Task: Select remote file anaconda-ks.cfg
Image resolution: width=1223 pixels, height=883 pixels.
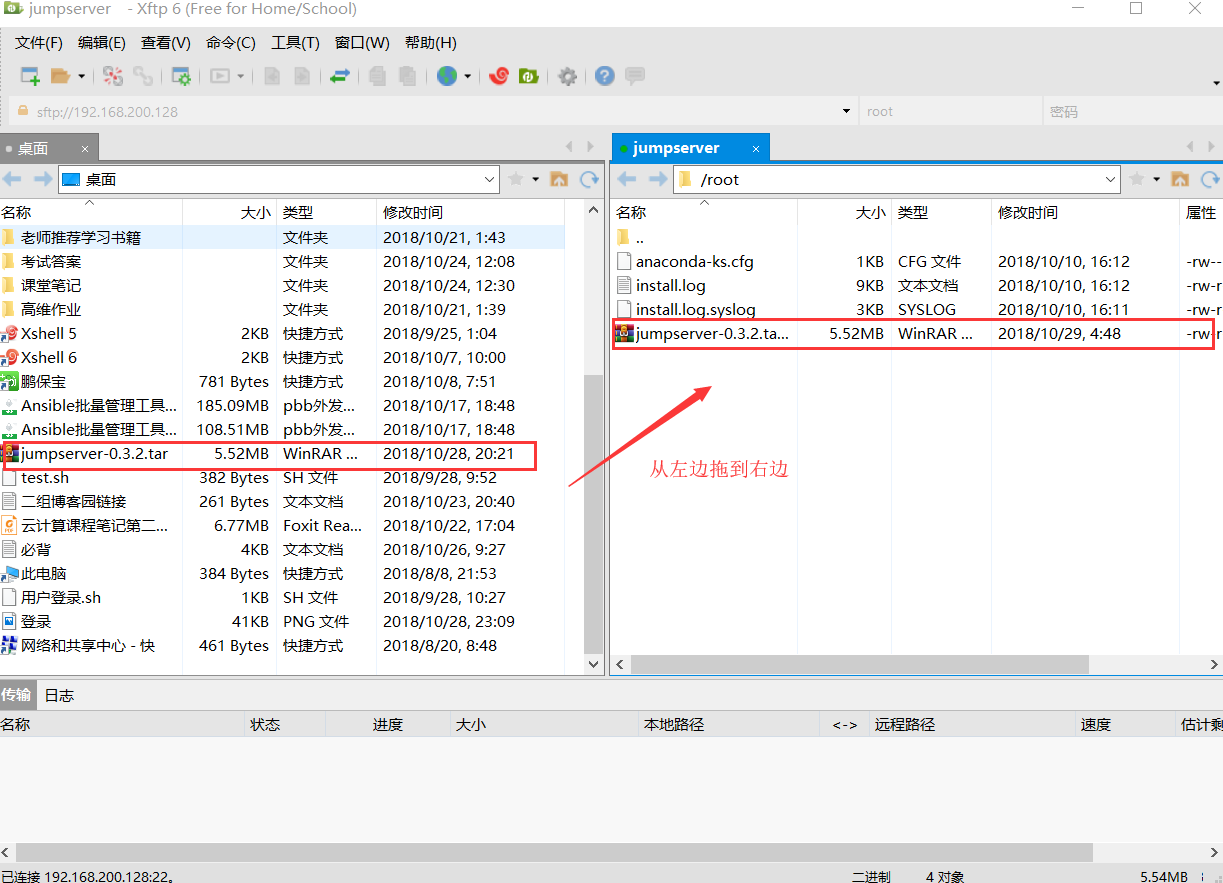Action: click(x=917, y=261)
